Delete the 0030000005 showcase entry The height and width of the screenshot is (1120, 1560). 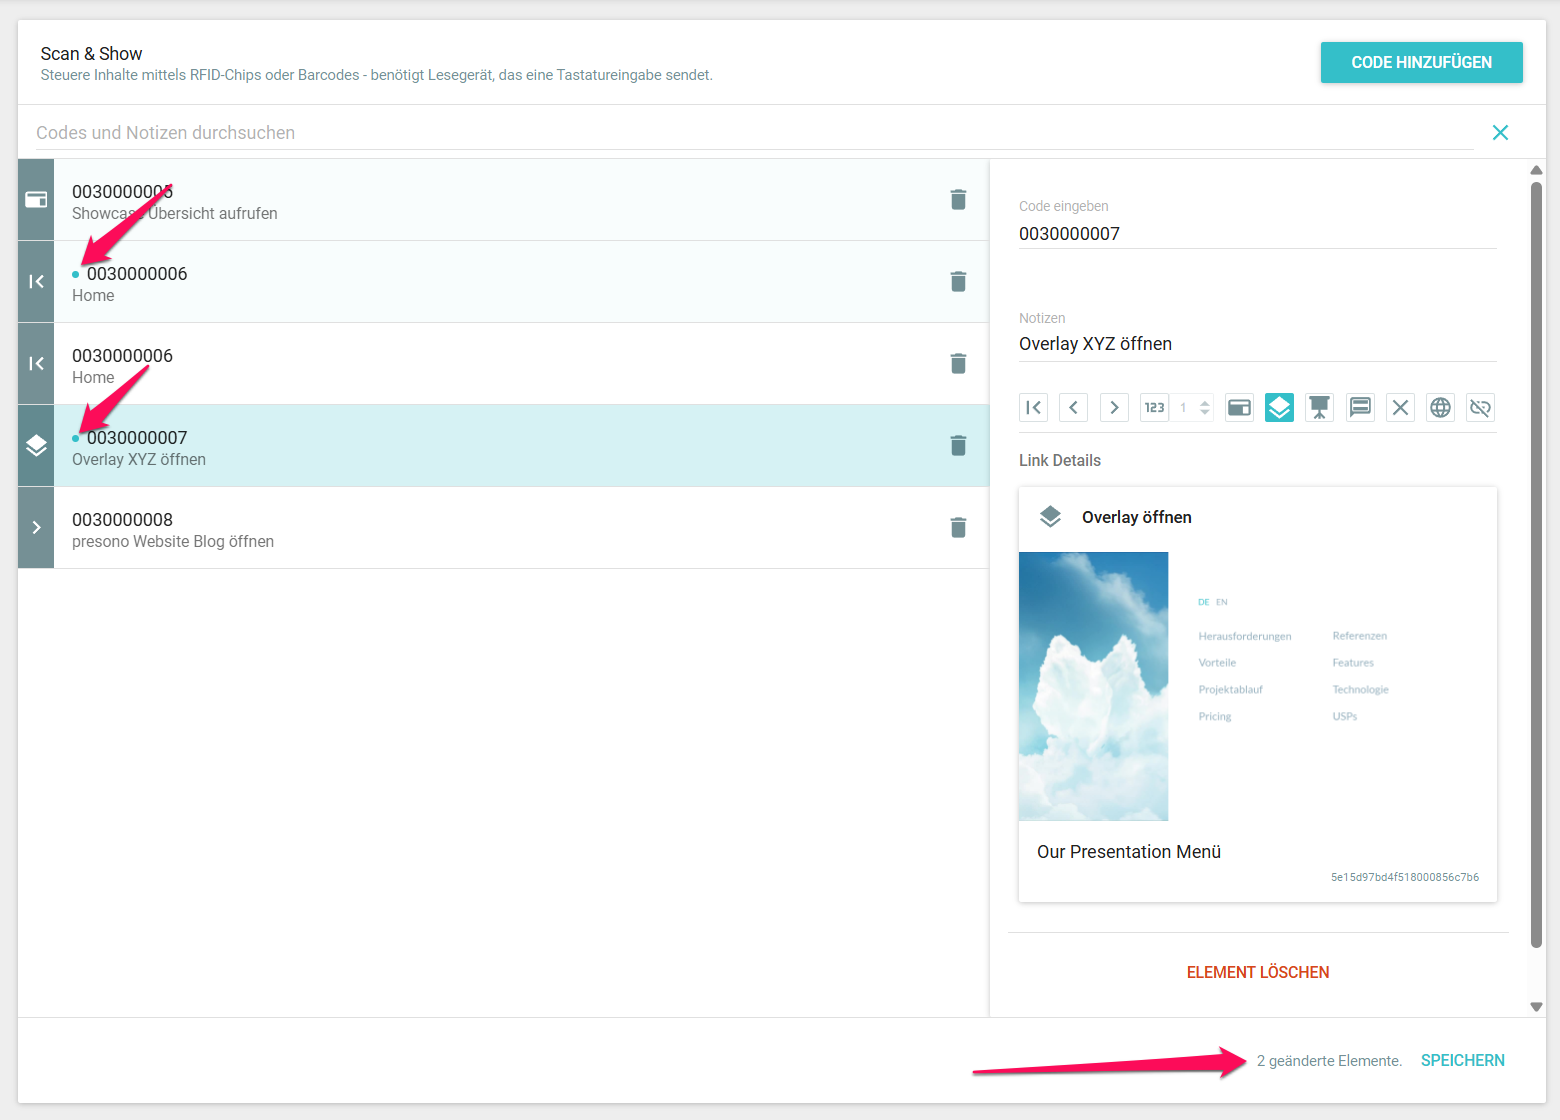point(958,200)
